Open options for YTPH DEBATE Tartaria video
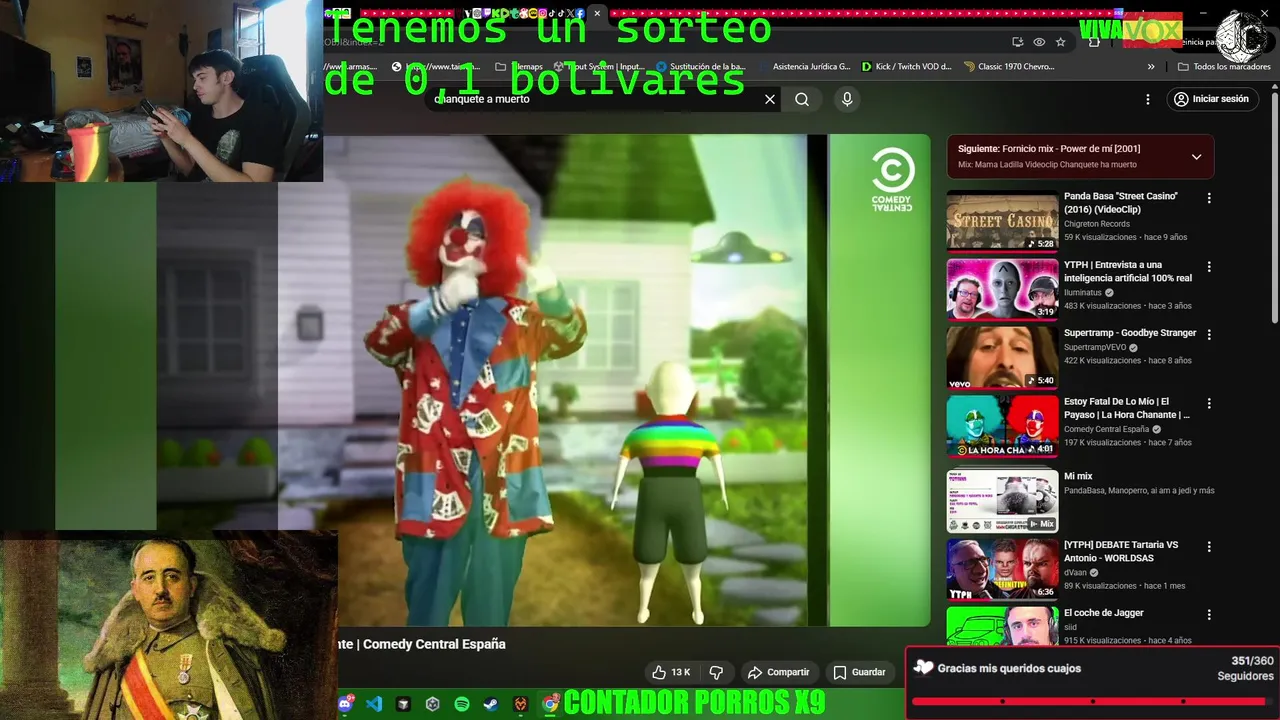 pyautogui.click(x=1209, y=547)
